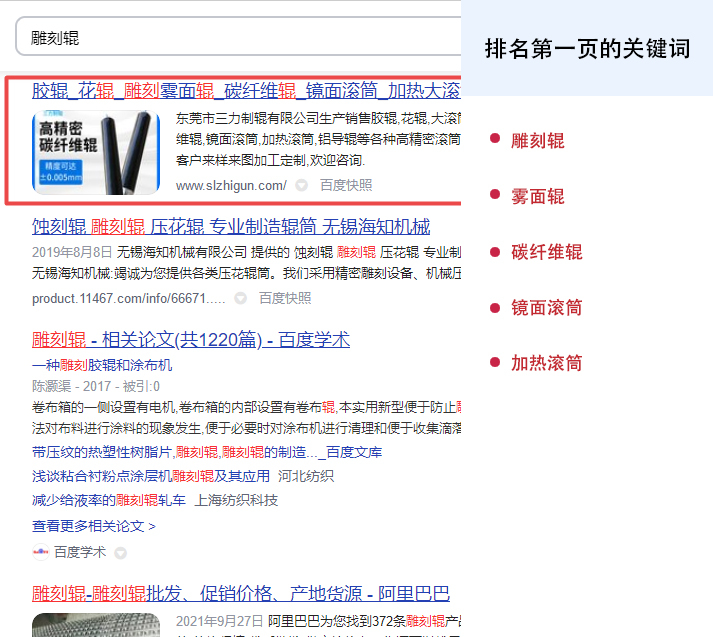
Task: Click the 百度学术 source label
Action: (80, 552)
